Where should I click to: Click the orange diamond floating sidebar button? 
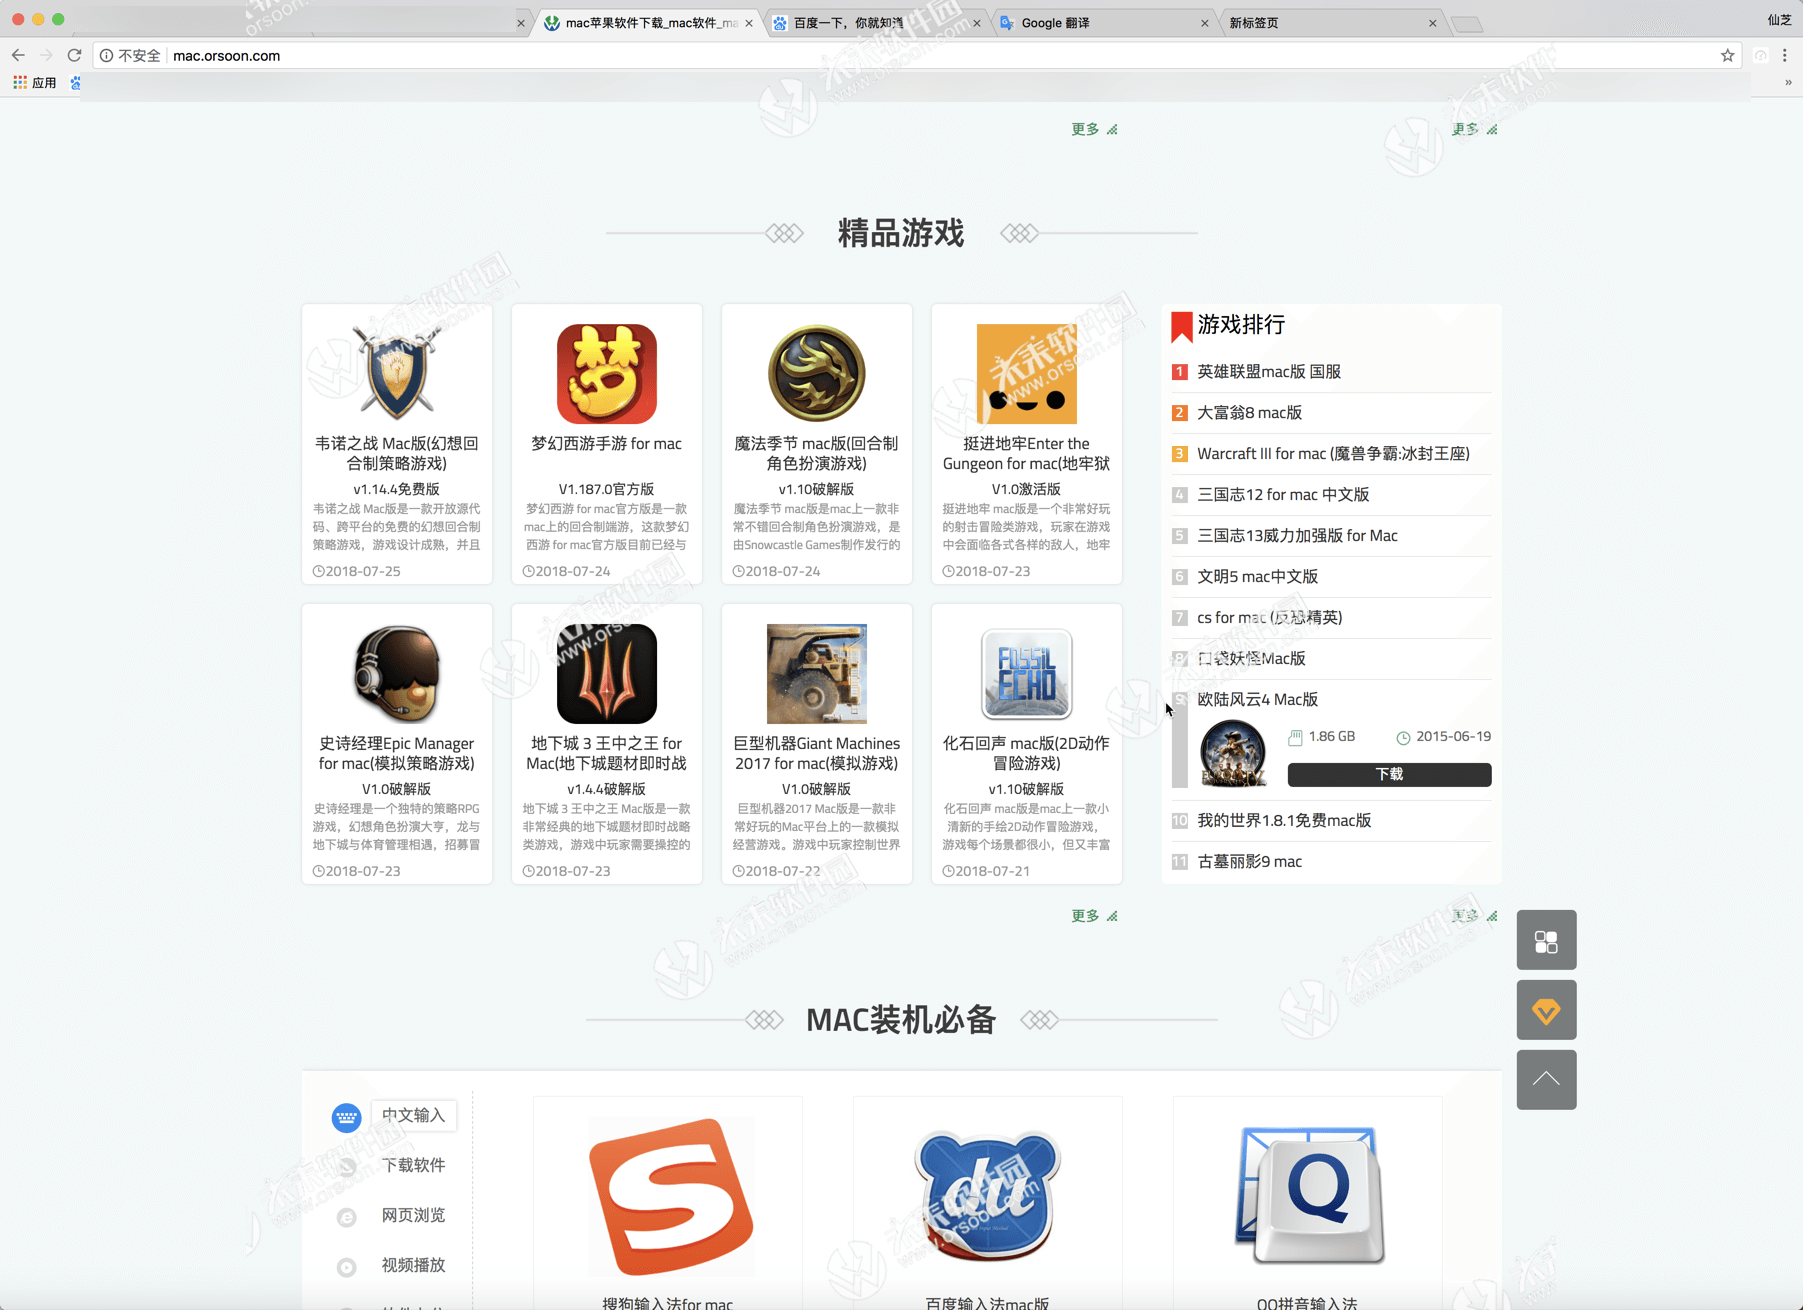point(1546,1010)
